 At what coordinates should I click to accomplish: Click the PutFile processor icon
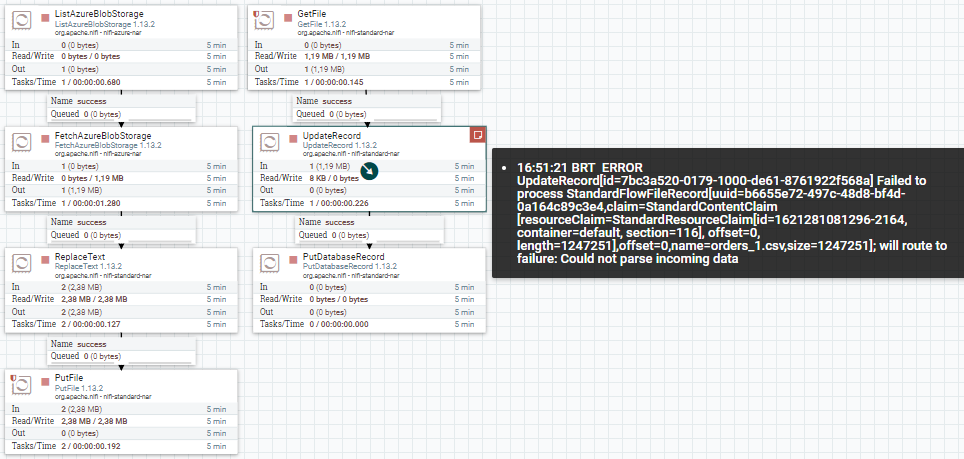point(22,385)
